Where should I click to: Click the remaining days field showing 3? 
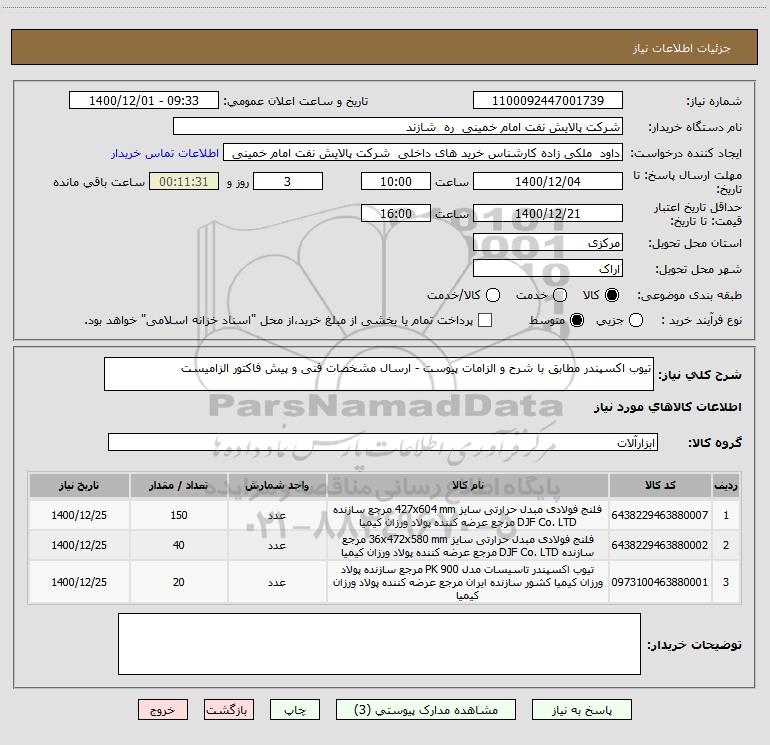(288, 181)
